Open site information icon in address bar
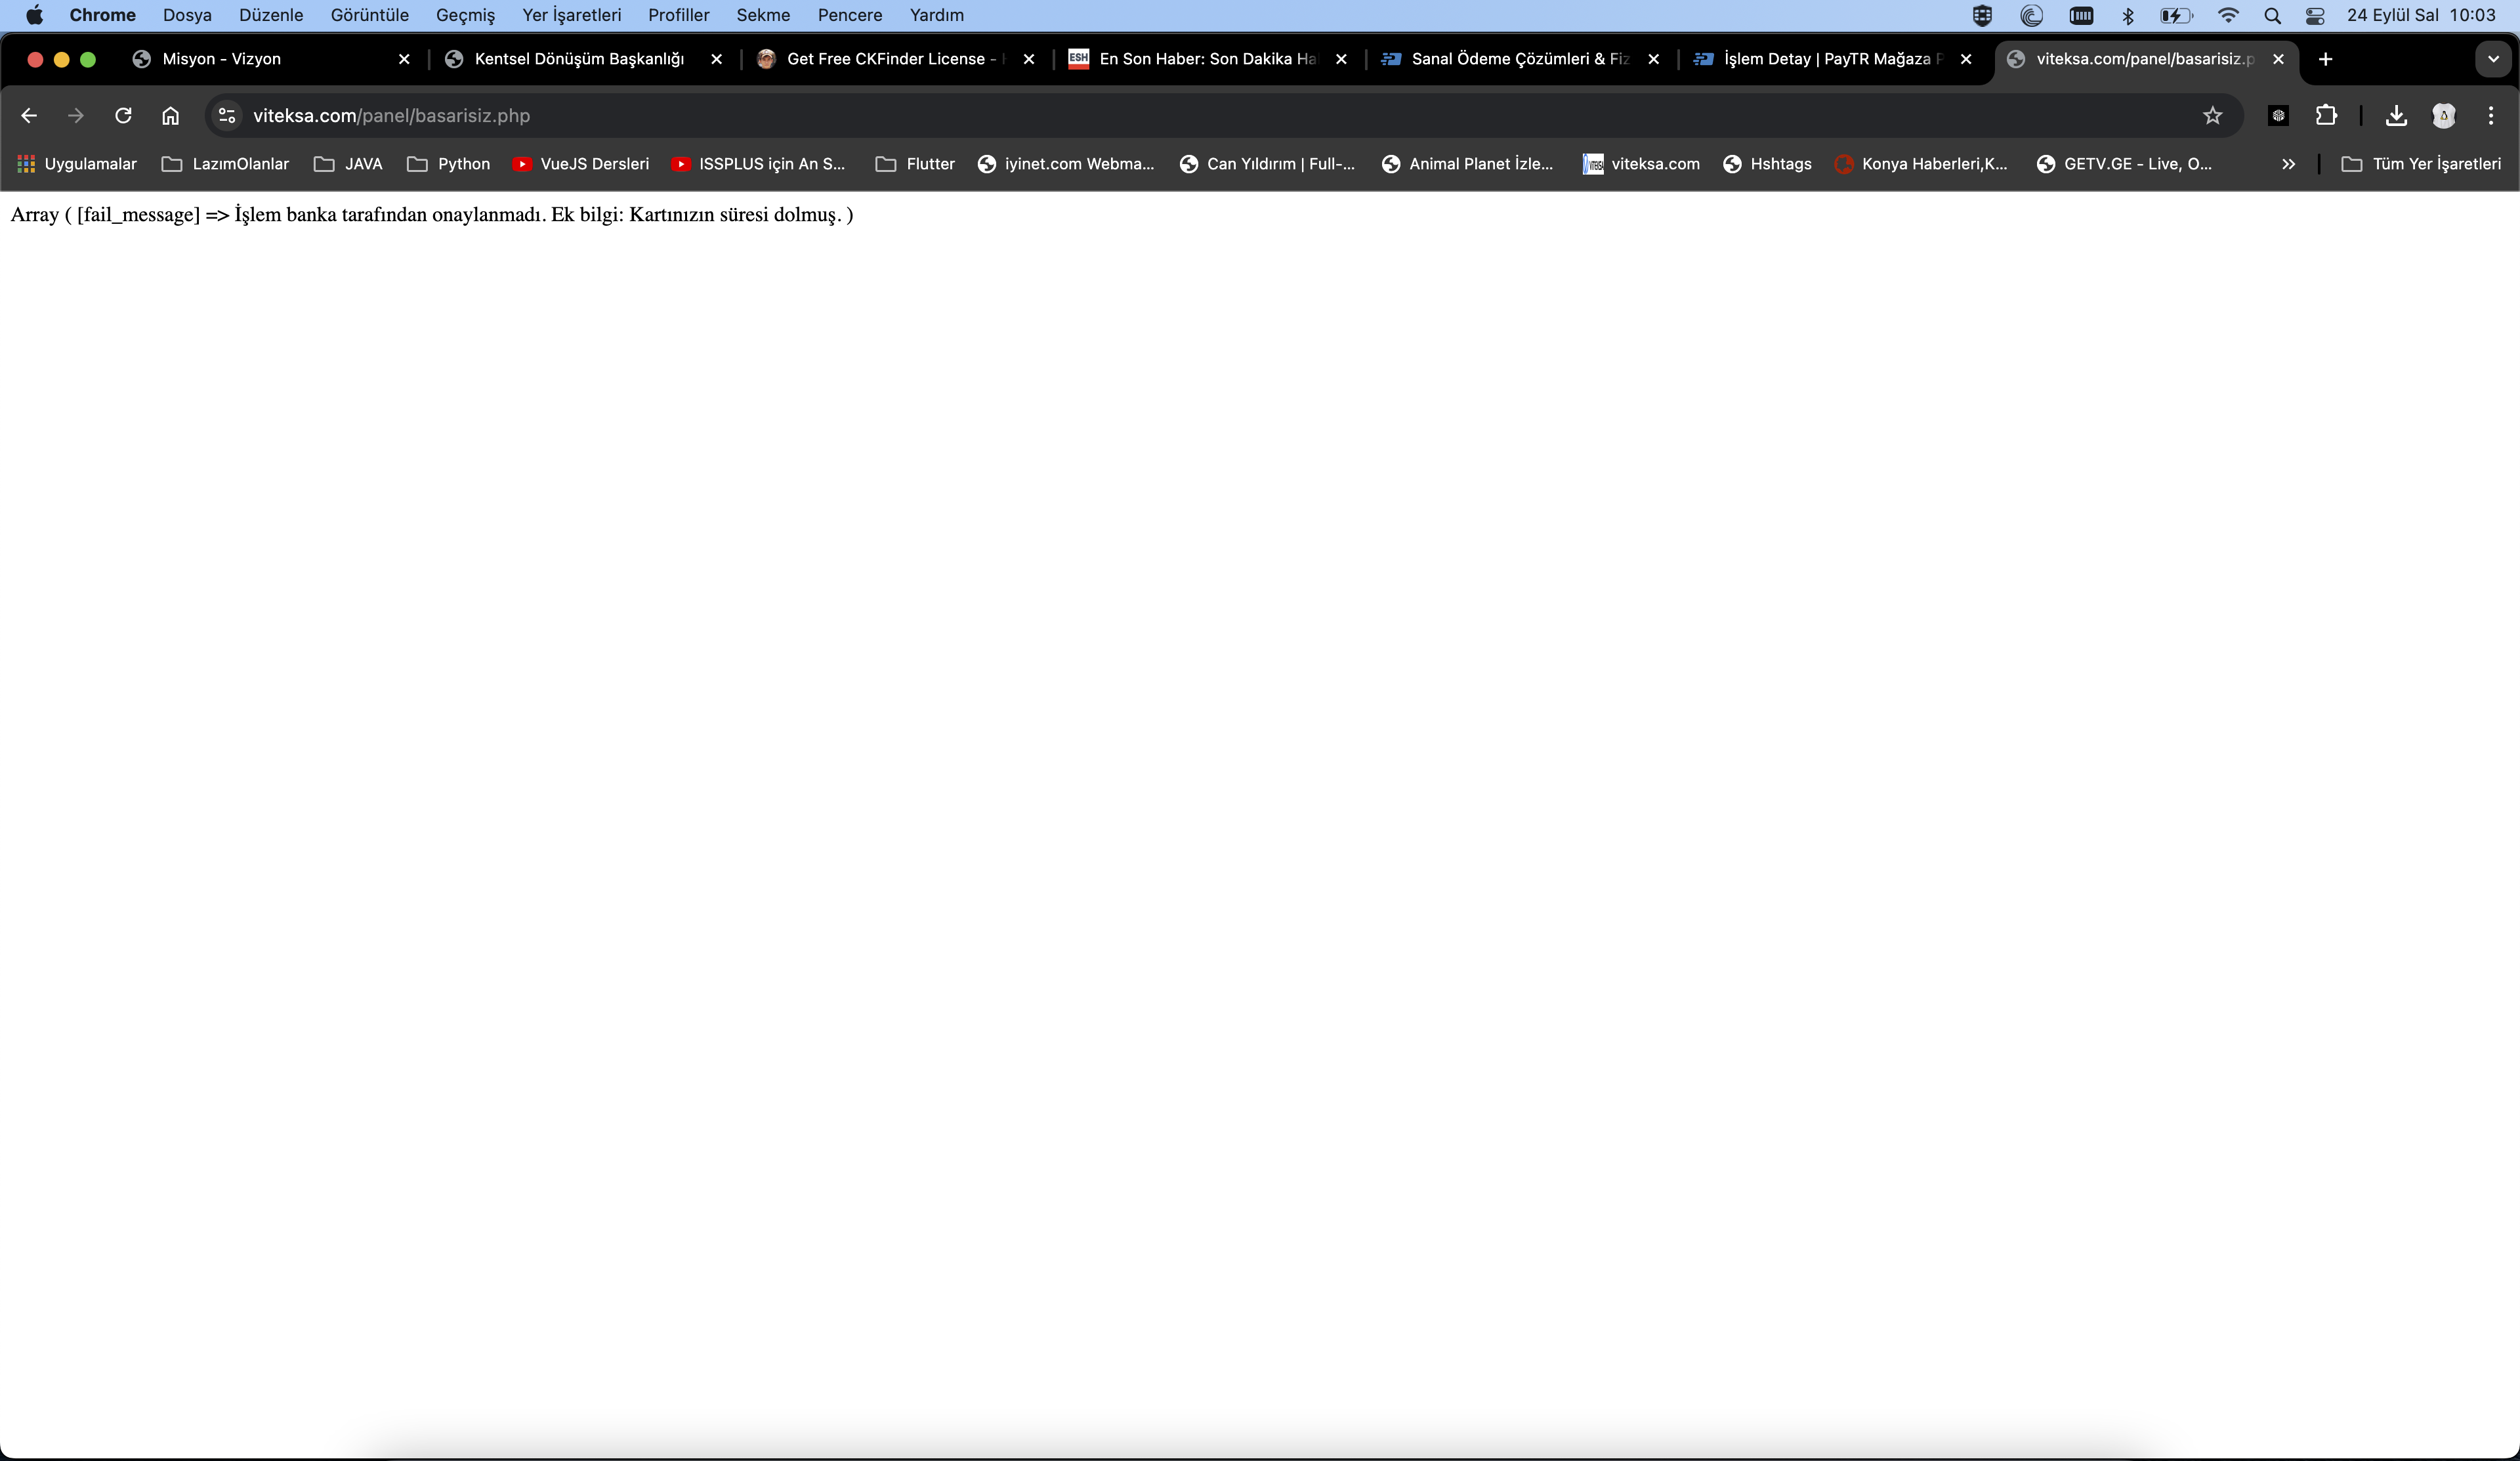This screenshot has height=1461, width=2520. click(227, 116)
